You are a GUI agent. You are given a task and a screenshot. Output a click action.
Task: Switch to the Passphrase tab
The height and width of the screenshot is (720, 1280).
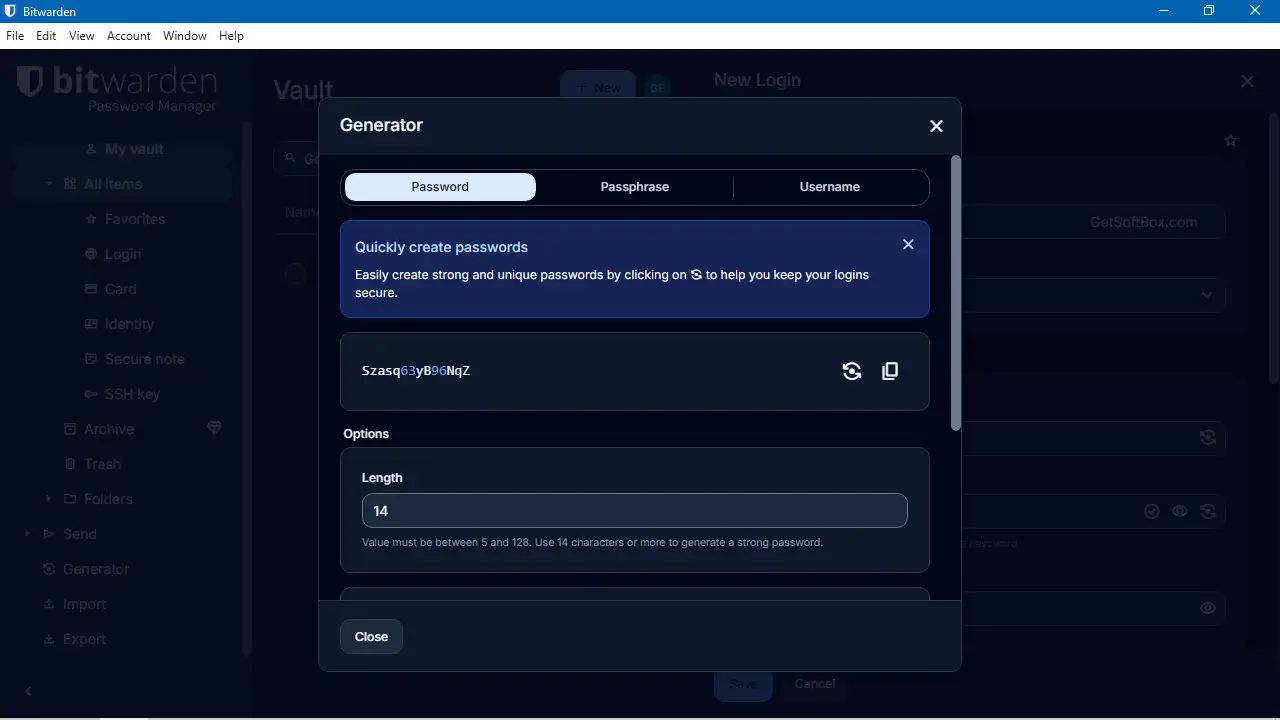coord(635,187)
